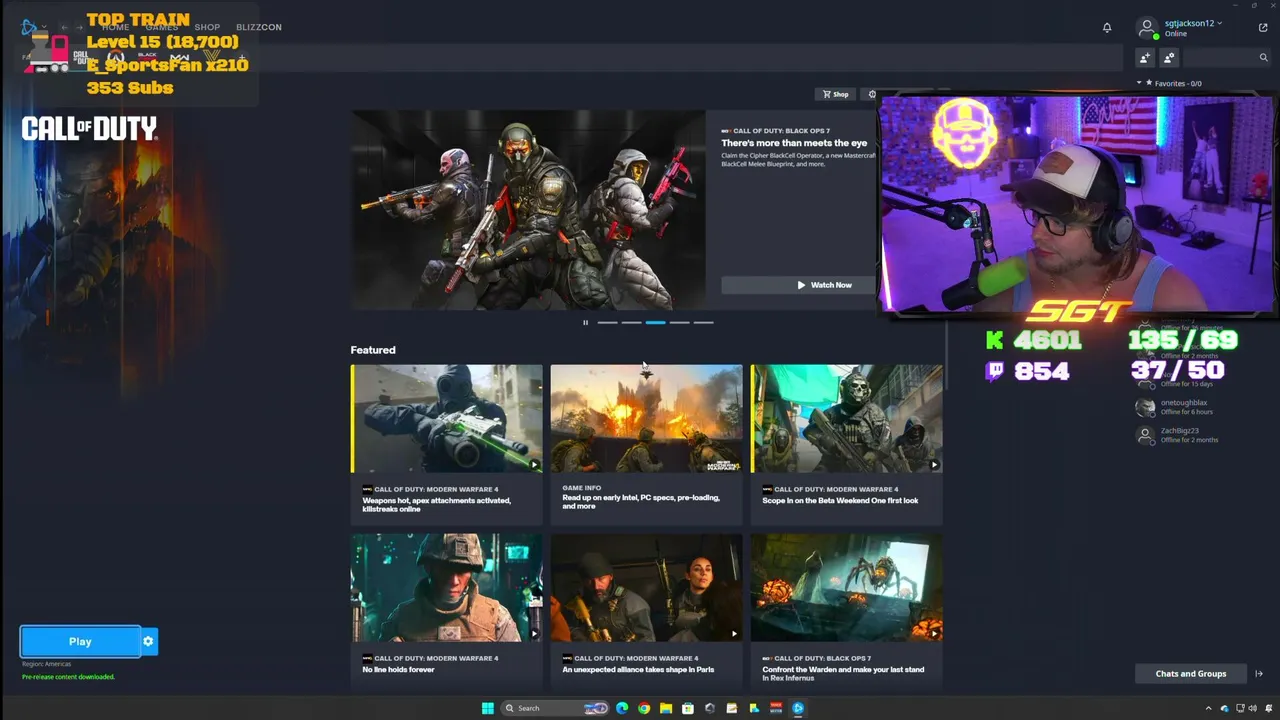Click the blue Play button
1280x720 pixels.
pos(80,641)
